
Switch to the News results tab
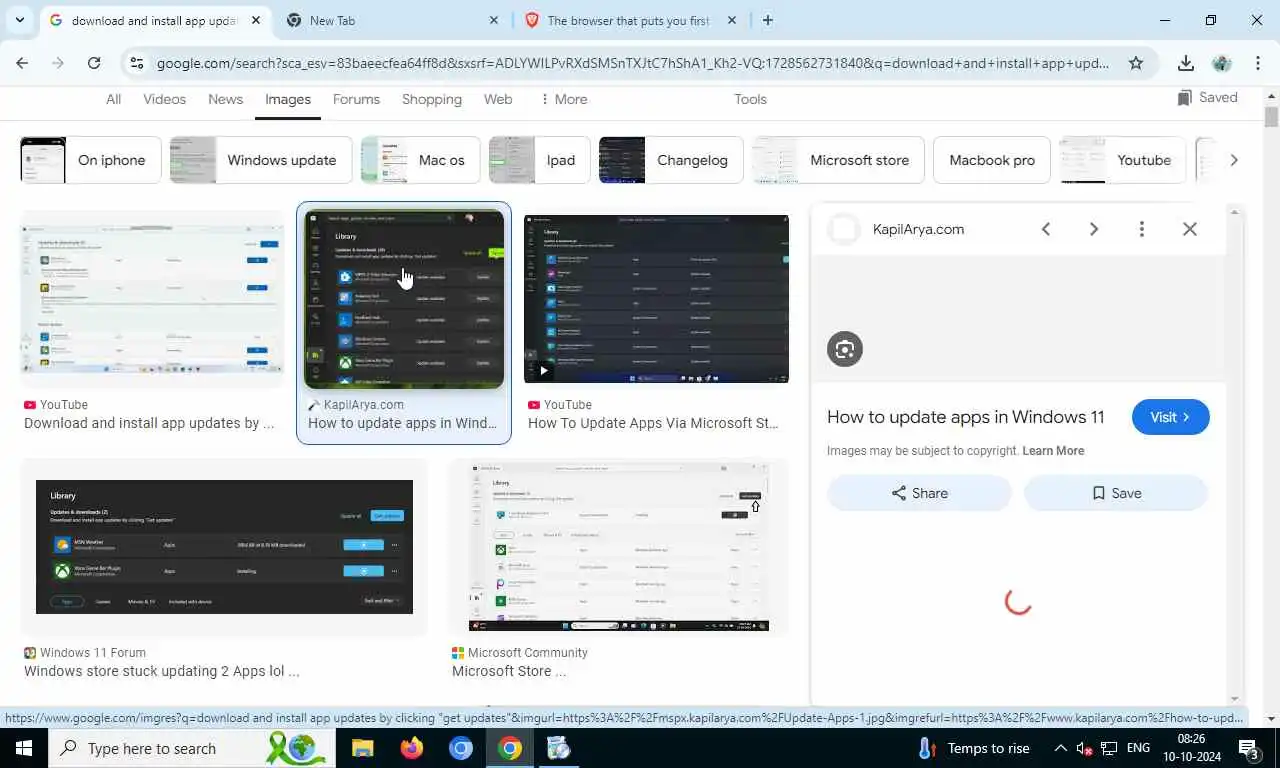point(225,99)
